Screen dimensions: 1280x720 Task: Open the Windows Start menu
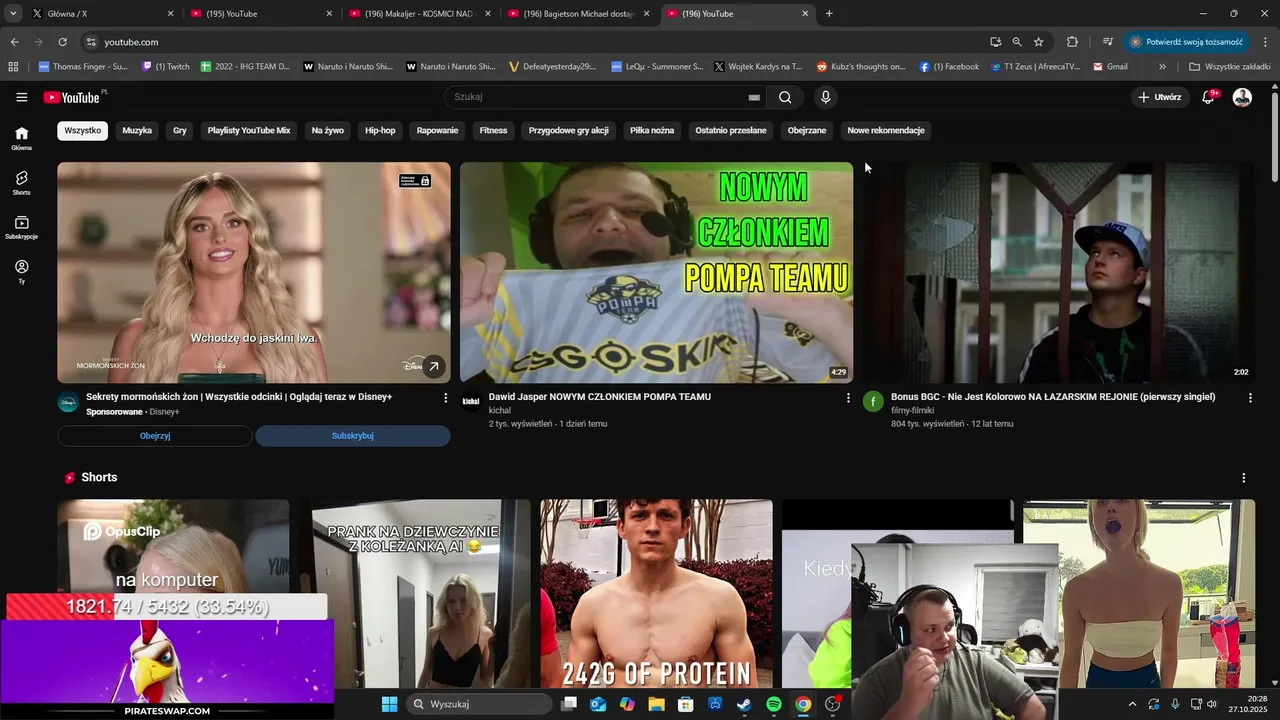coord(389,704)
